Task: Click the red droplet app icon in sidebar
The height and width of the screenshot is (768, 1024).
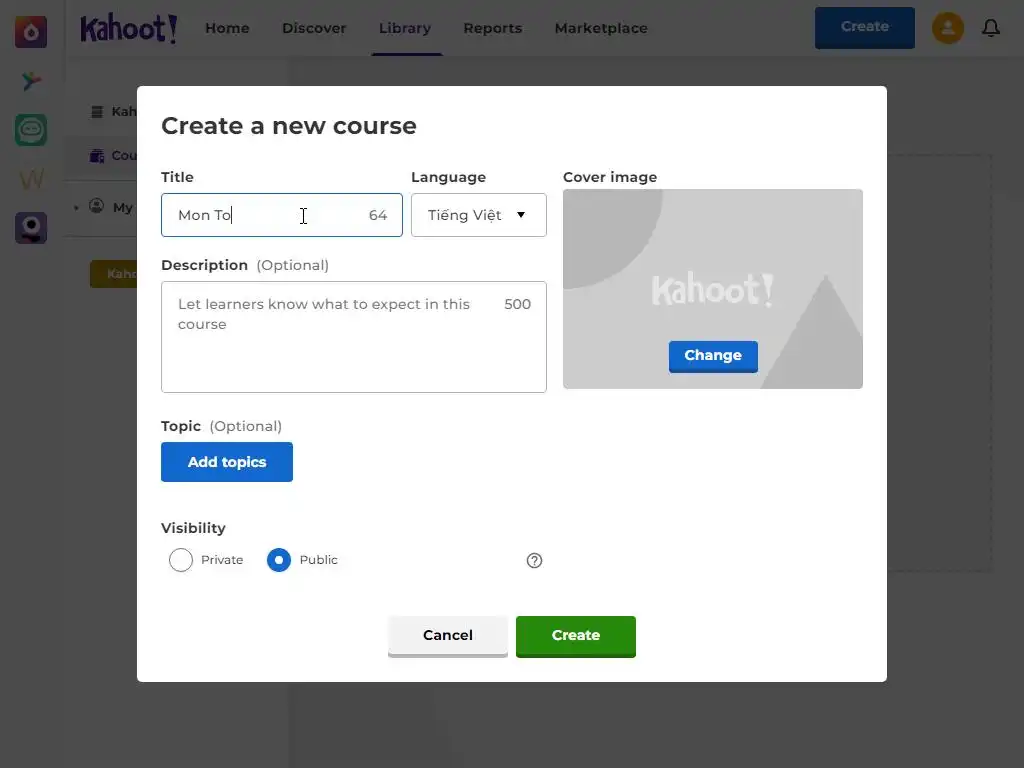Action: click(31, 32)
